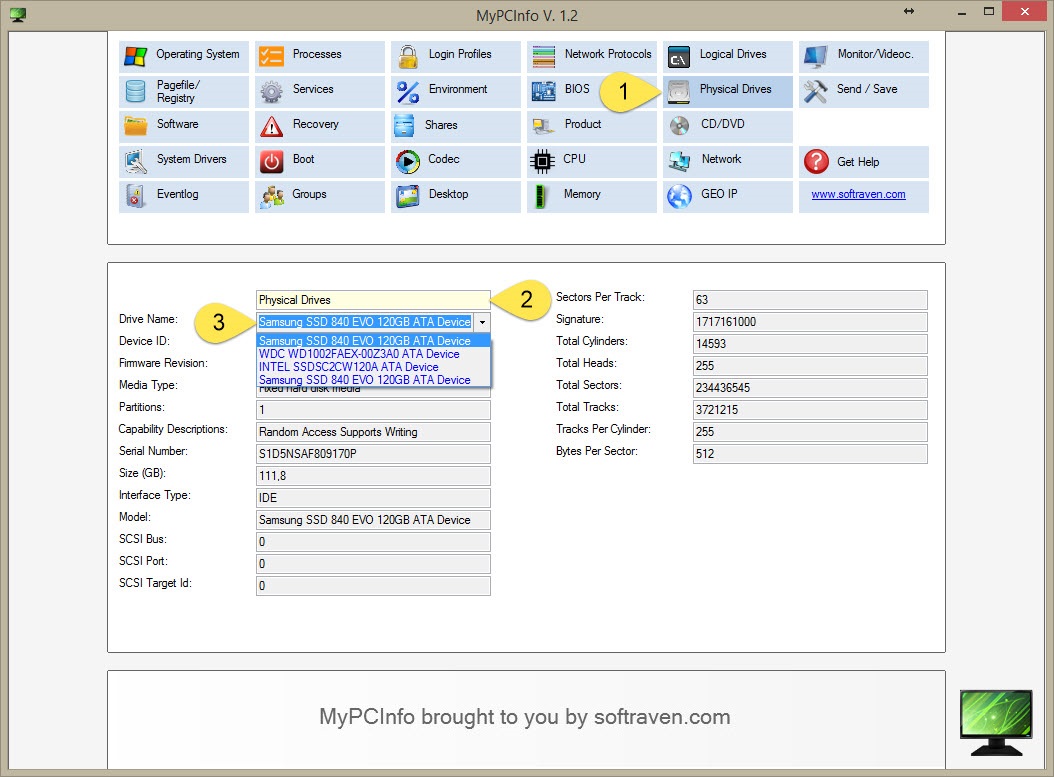The height and width of the screenshot is (777, 1054).
Task: Open the www.softraven.com link
Action: [x=858, y=195]
